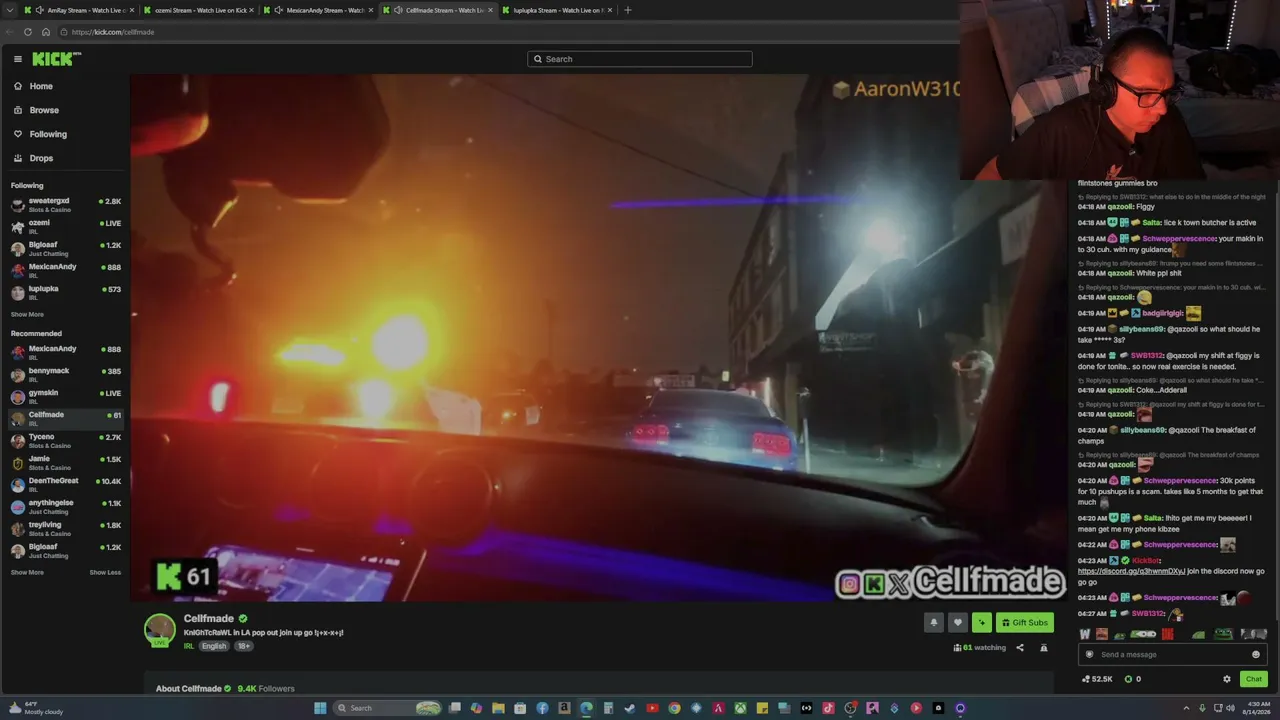Open treyliving recommended channel
Screen dimensions: 1280x720
coord(65,529)
